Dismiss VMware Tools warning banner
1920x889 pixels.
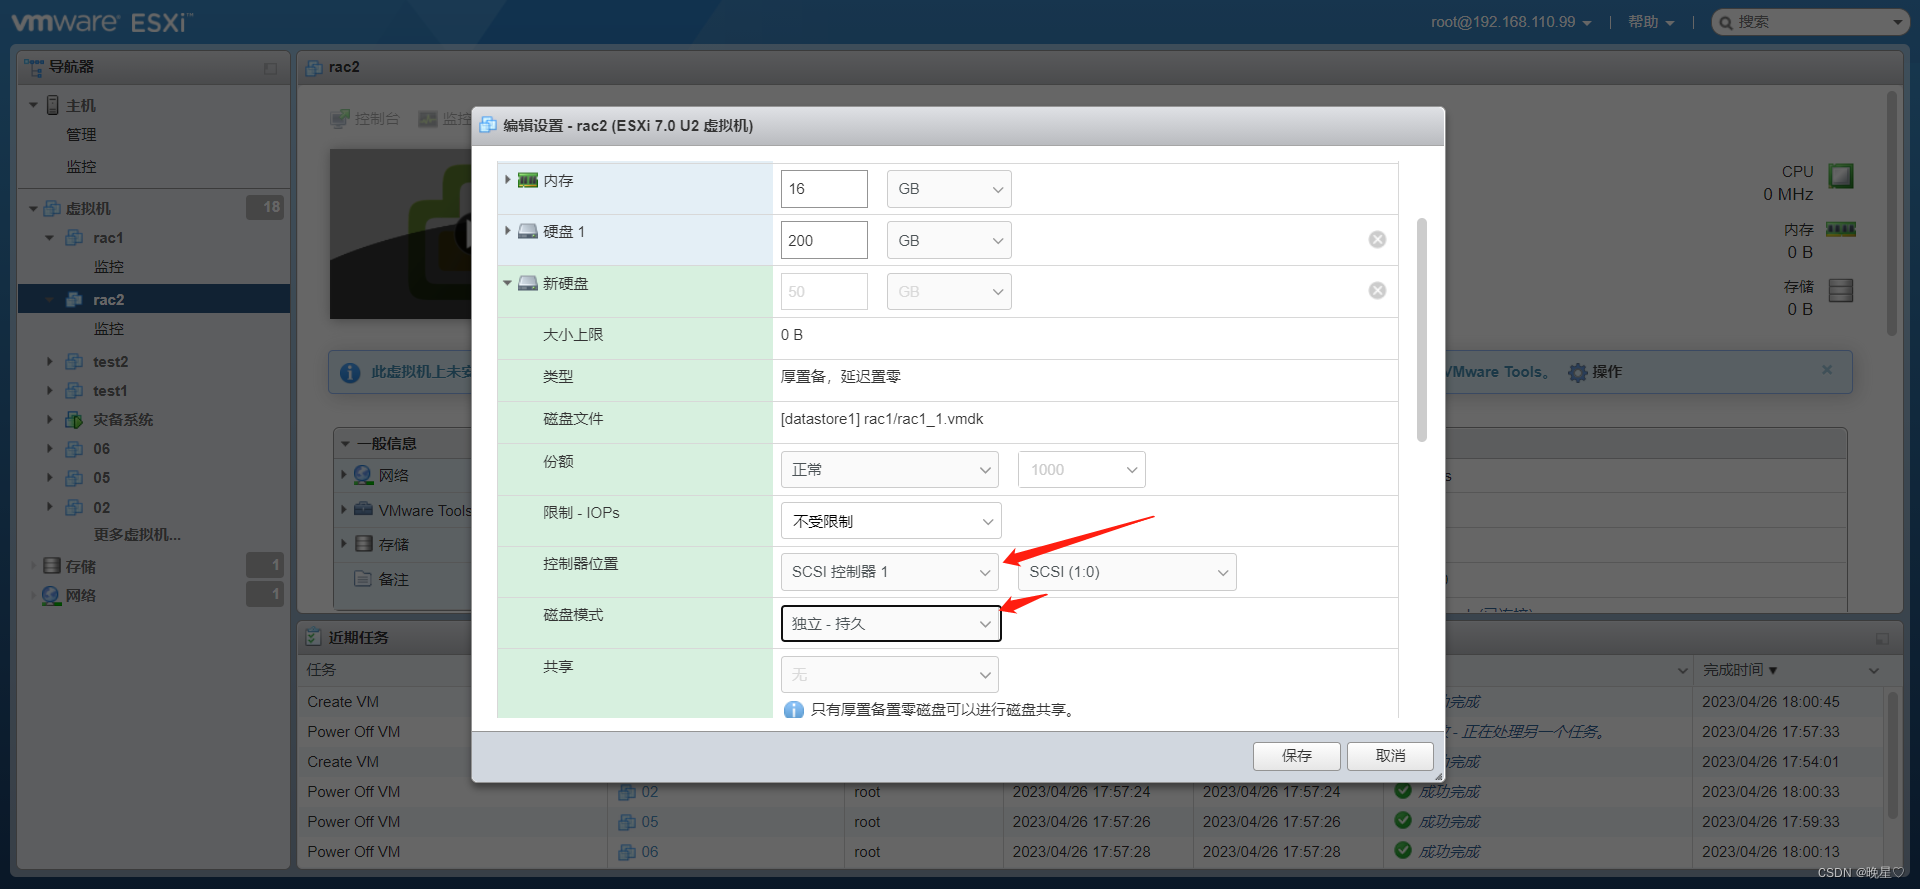(1827, 370)
